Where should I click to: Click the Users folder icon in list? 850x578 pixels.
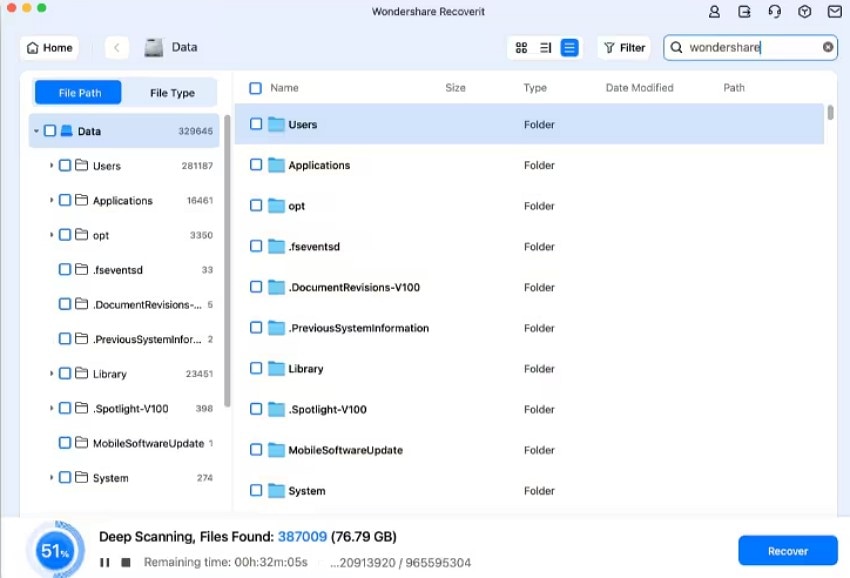tap(276, 124)
